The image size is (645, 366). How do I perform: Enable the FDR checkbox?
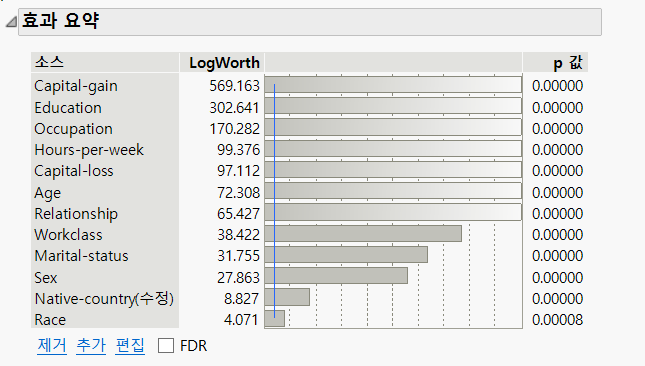(x=166, y=345)
